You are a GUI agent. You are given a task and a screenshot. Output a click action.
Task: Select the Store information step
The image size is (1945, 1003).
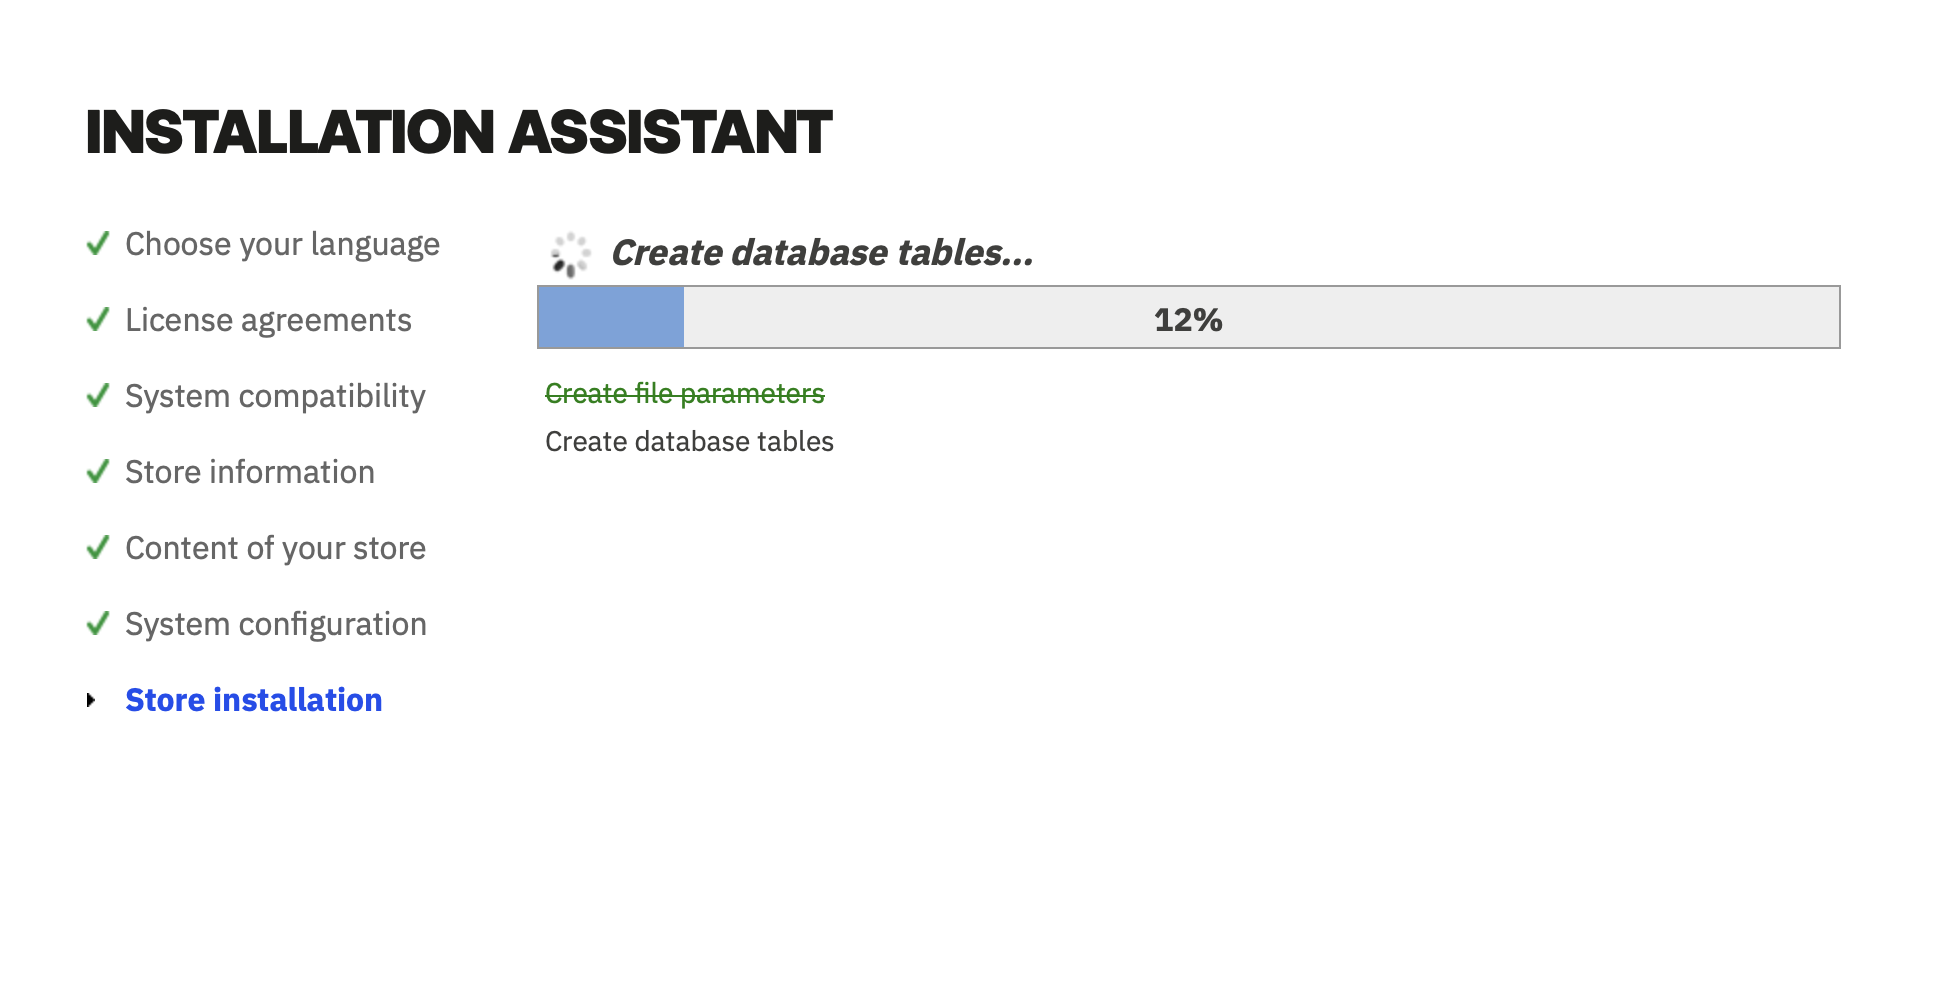tap(250, 472)
